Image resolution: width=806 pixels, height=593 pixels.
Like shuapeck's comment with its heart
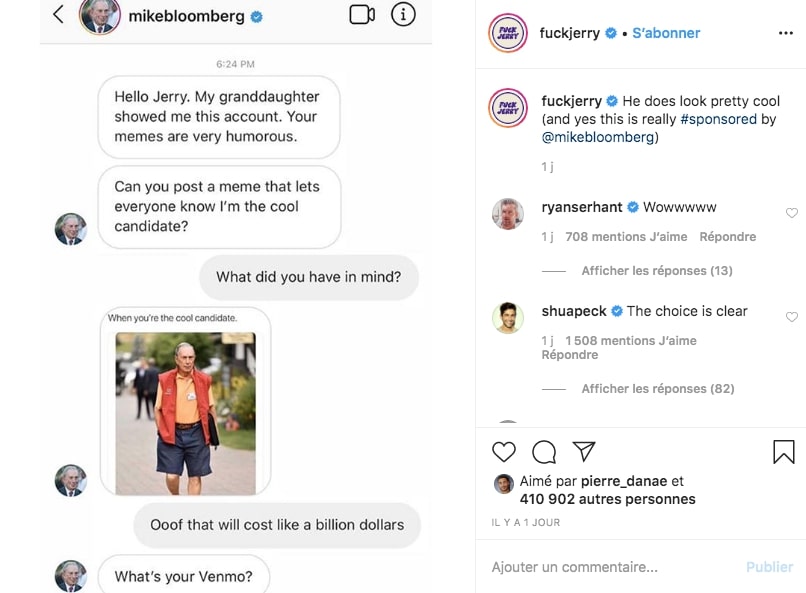click(x=792, y=317)
